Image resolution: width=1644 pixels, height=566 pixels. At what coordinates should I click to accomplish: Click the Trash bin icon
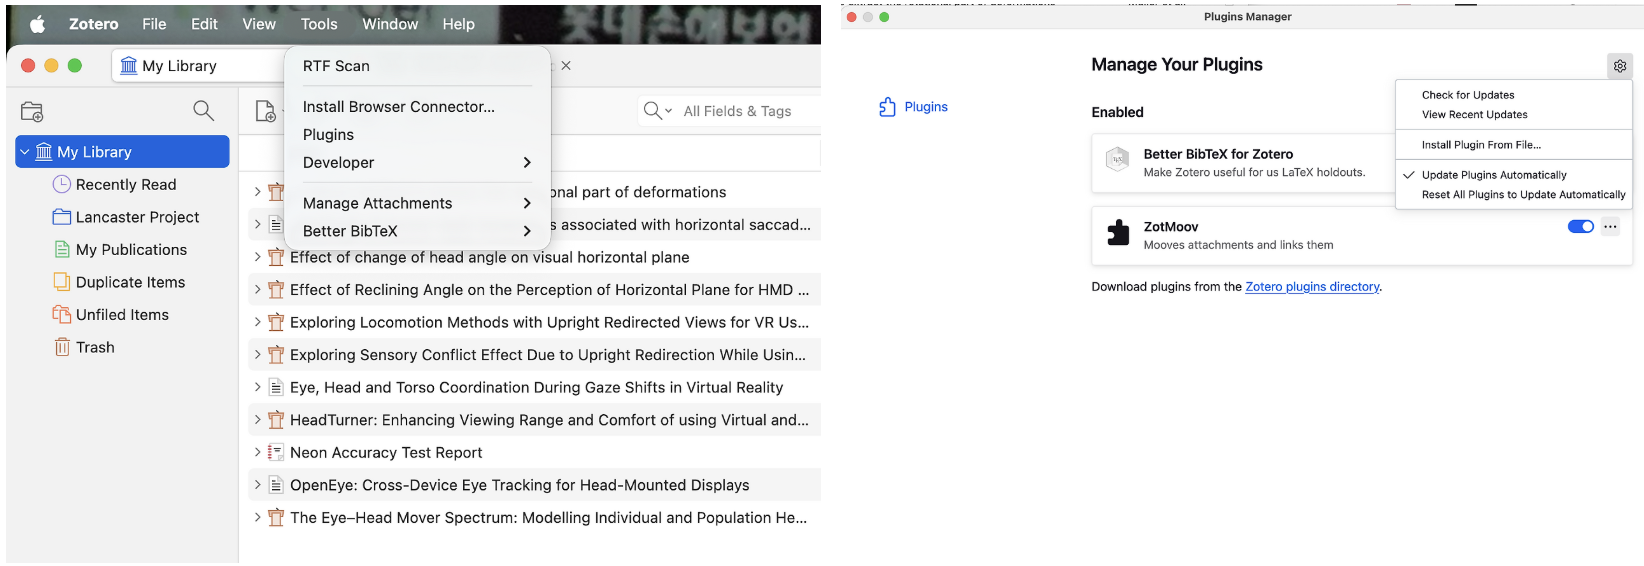(x=62, y=347)
